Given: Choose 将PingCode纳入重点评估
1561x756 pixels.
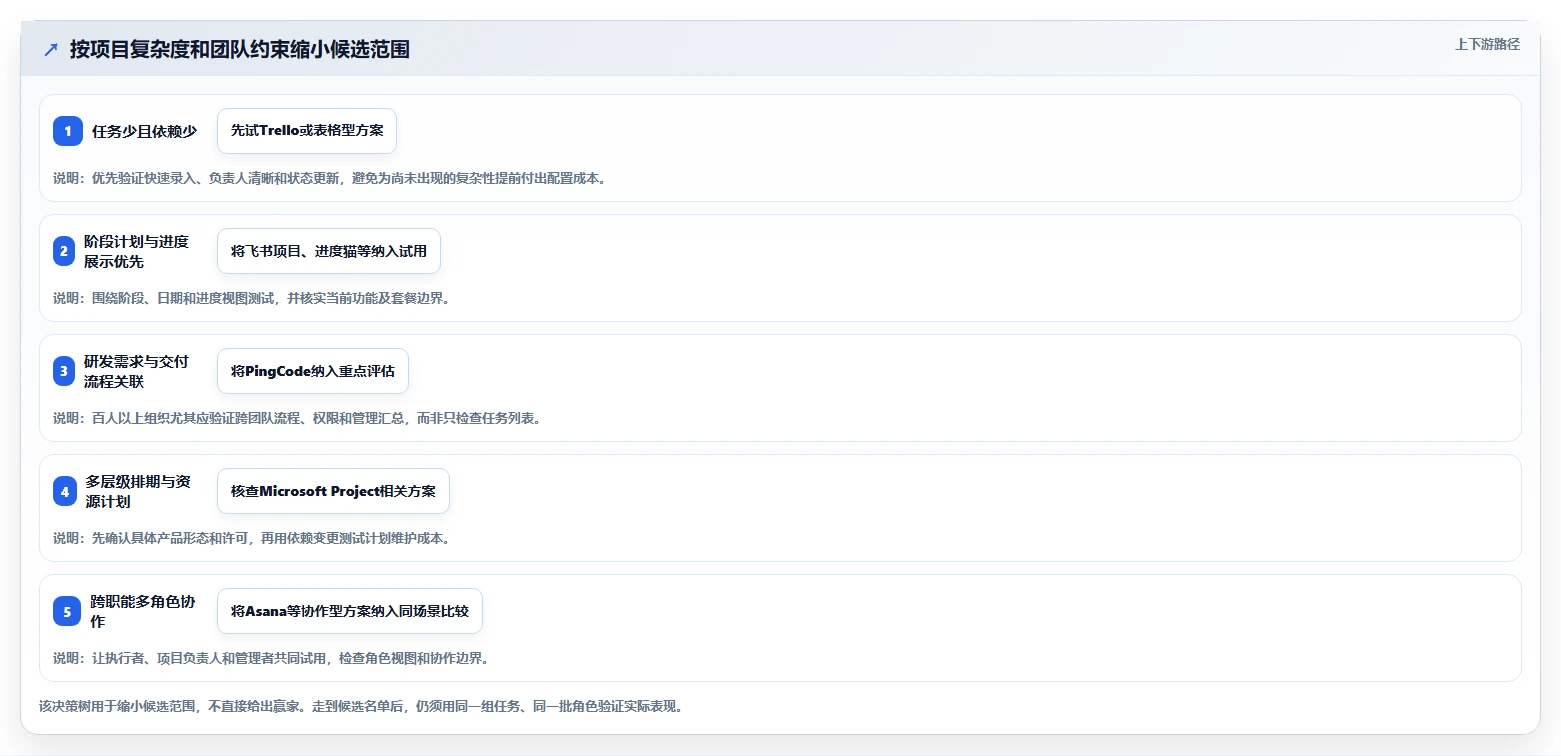Looking at the screenshot, I should pyautogui.click(x=313, y=371).
